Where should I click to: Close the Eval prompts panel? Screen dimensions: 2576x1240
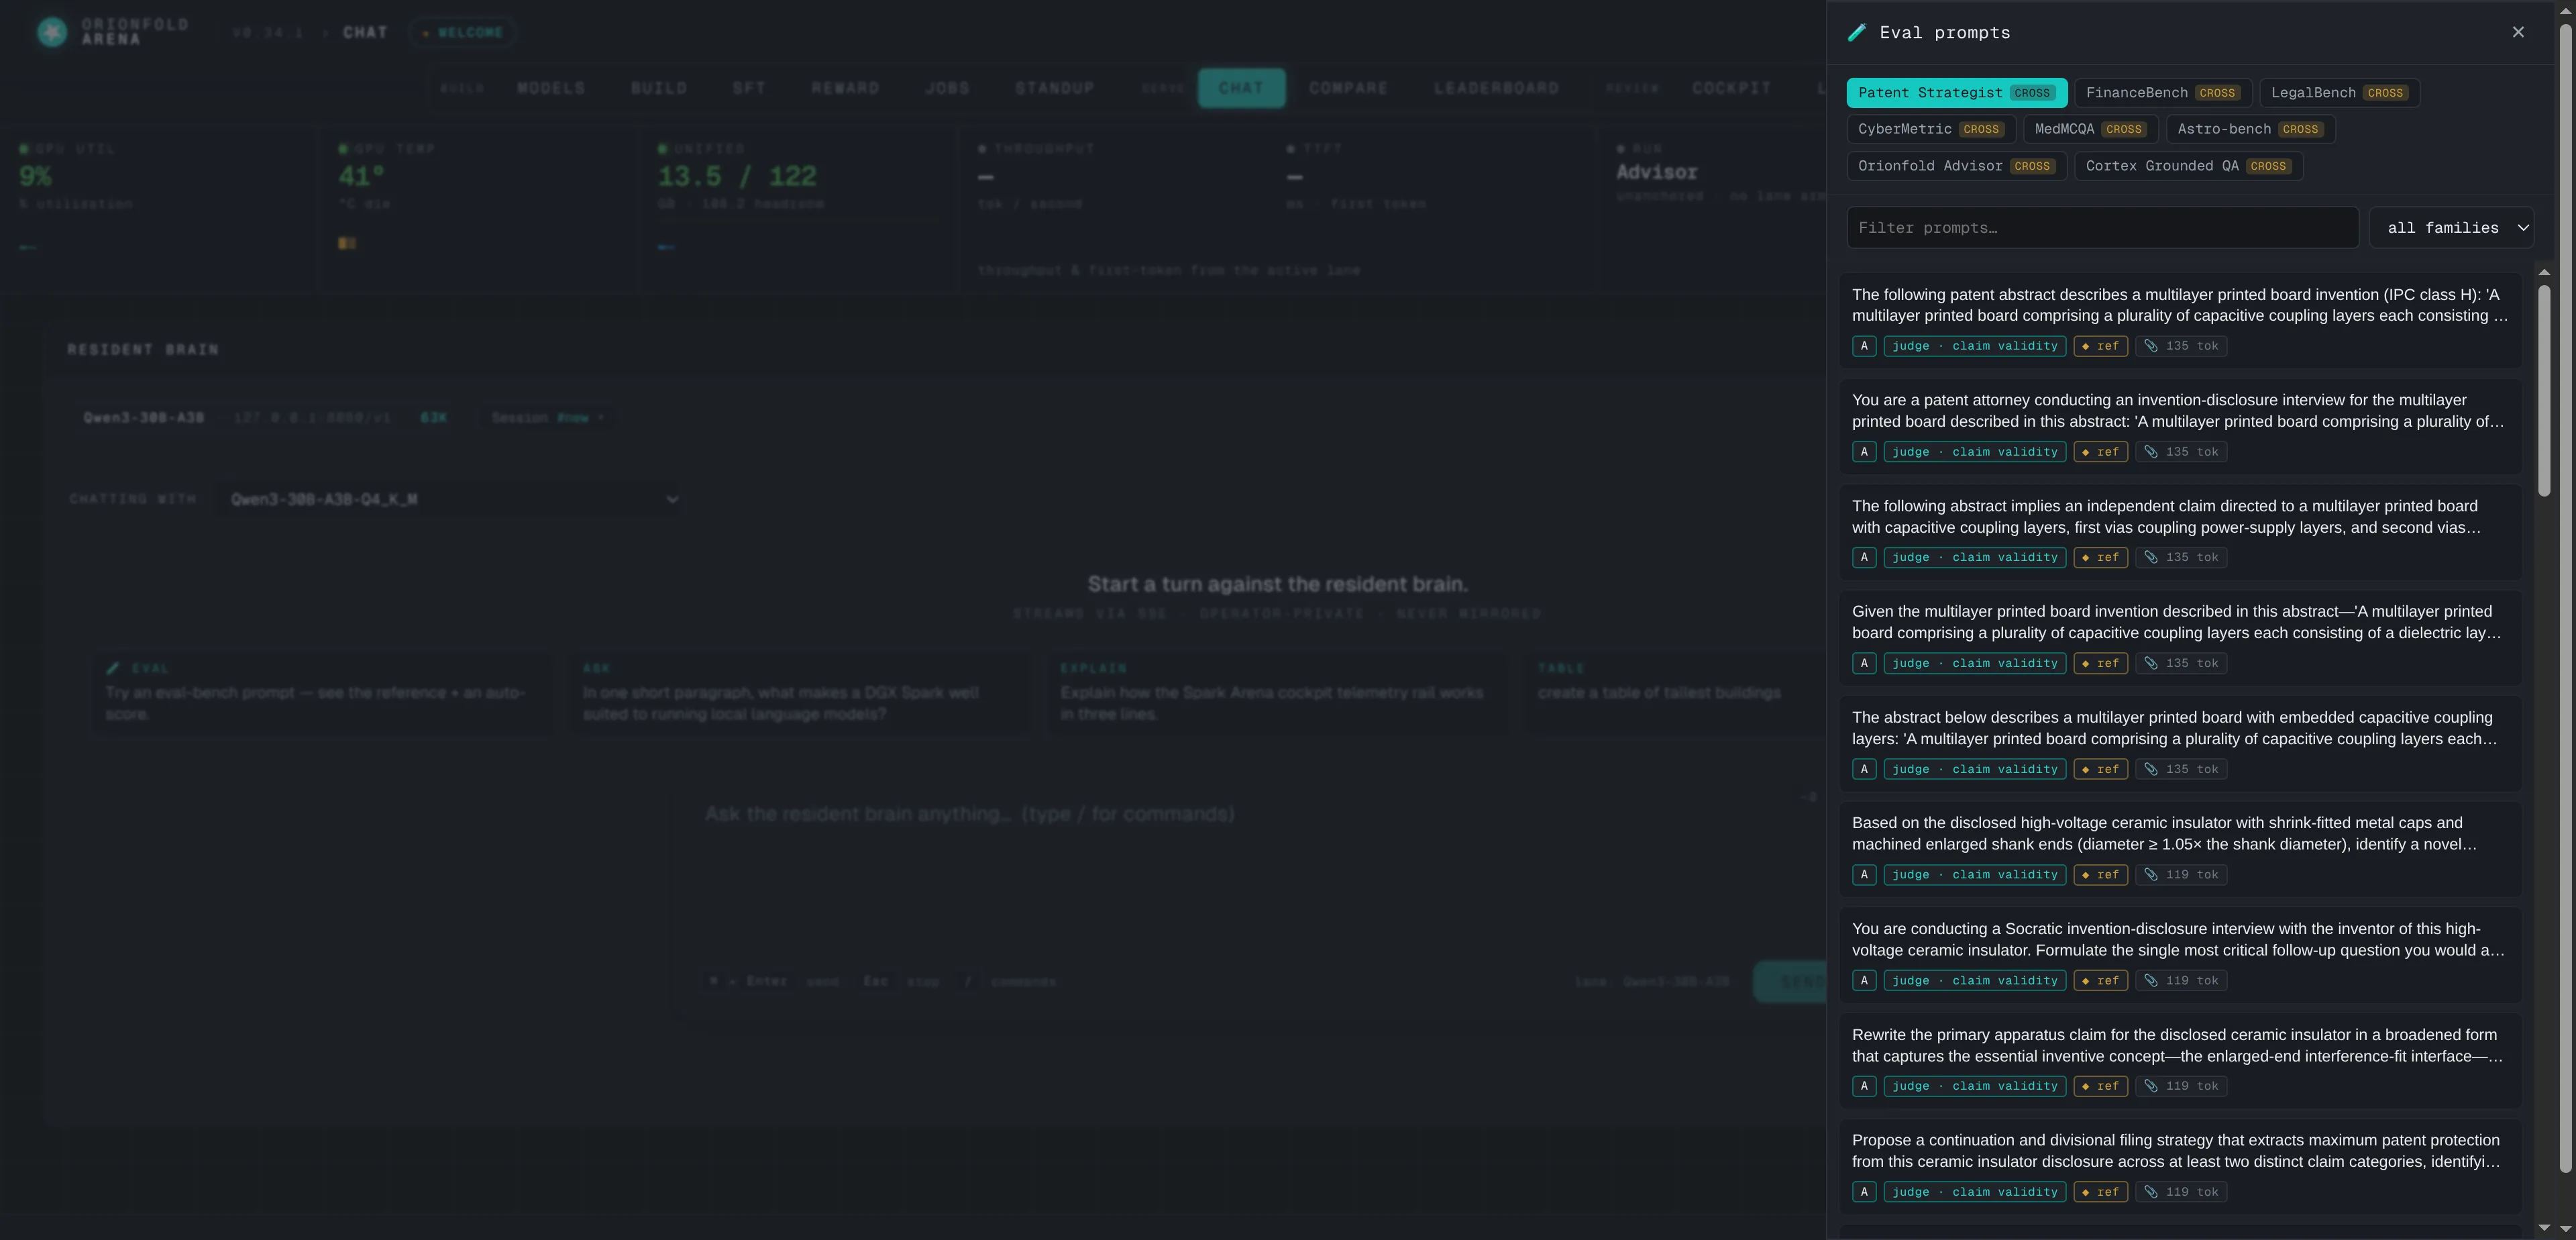[2517, 32]
